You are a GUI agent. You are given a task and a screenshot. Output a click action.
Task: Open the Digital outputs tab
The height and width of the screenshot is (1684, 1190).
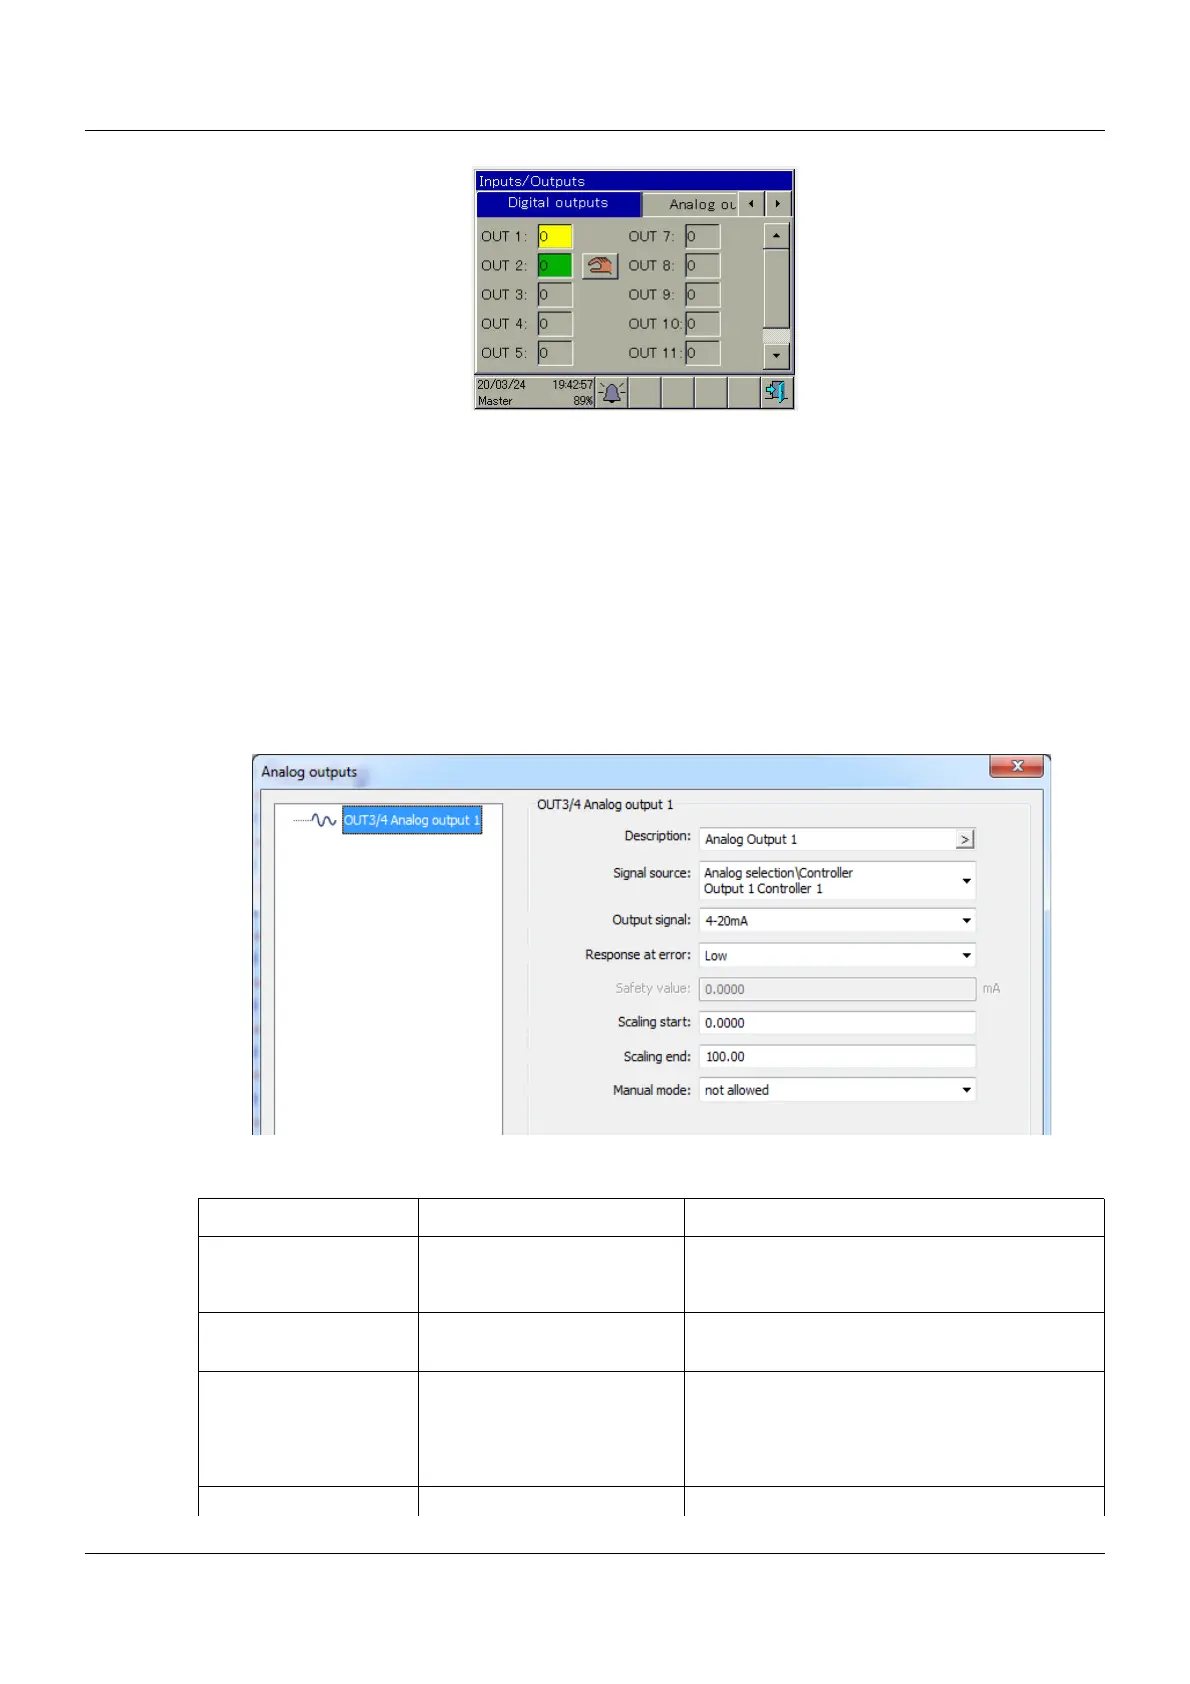click(558, 203)
